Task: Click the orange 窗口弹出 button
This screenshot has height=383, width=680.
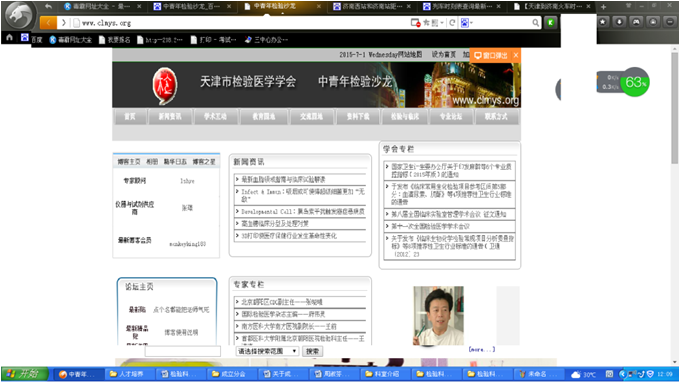Action: [x=491, y=56]
